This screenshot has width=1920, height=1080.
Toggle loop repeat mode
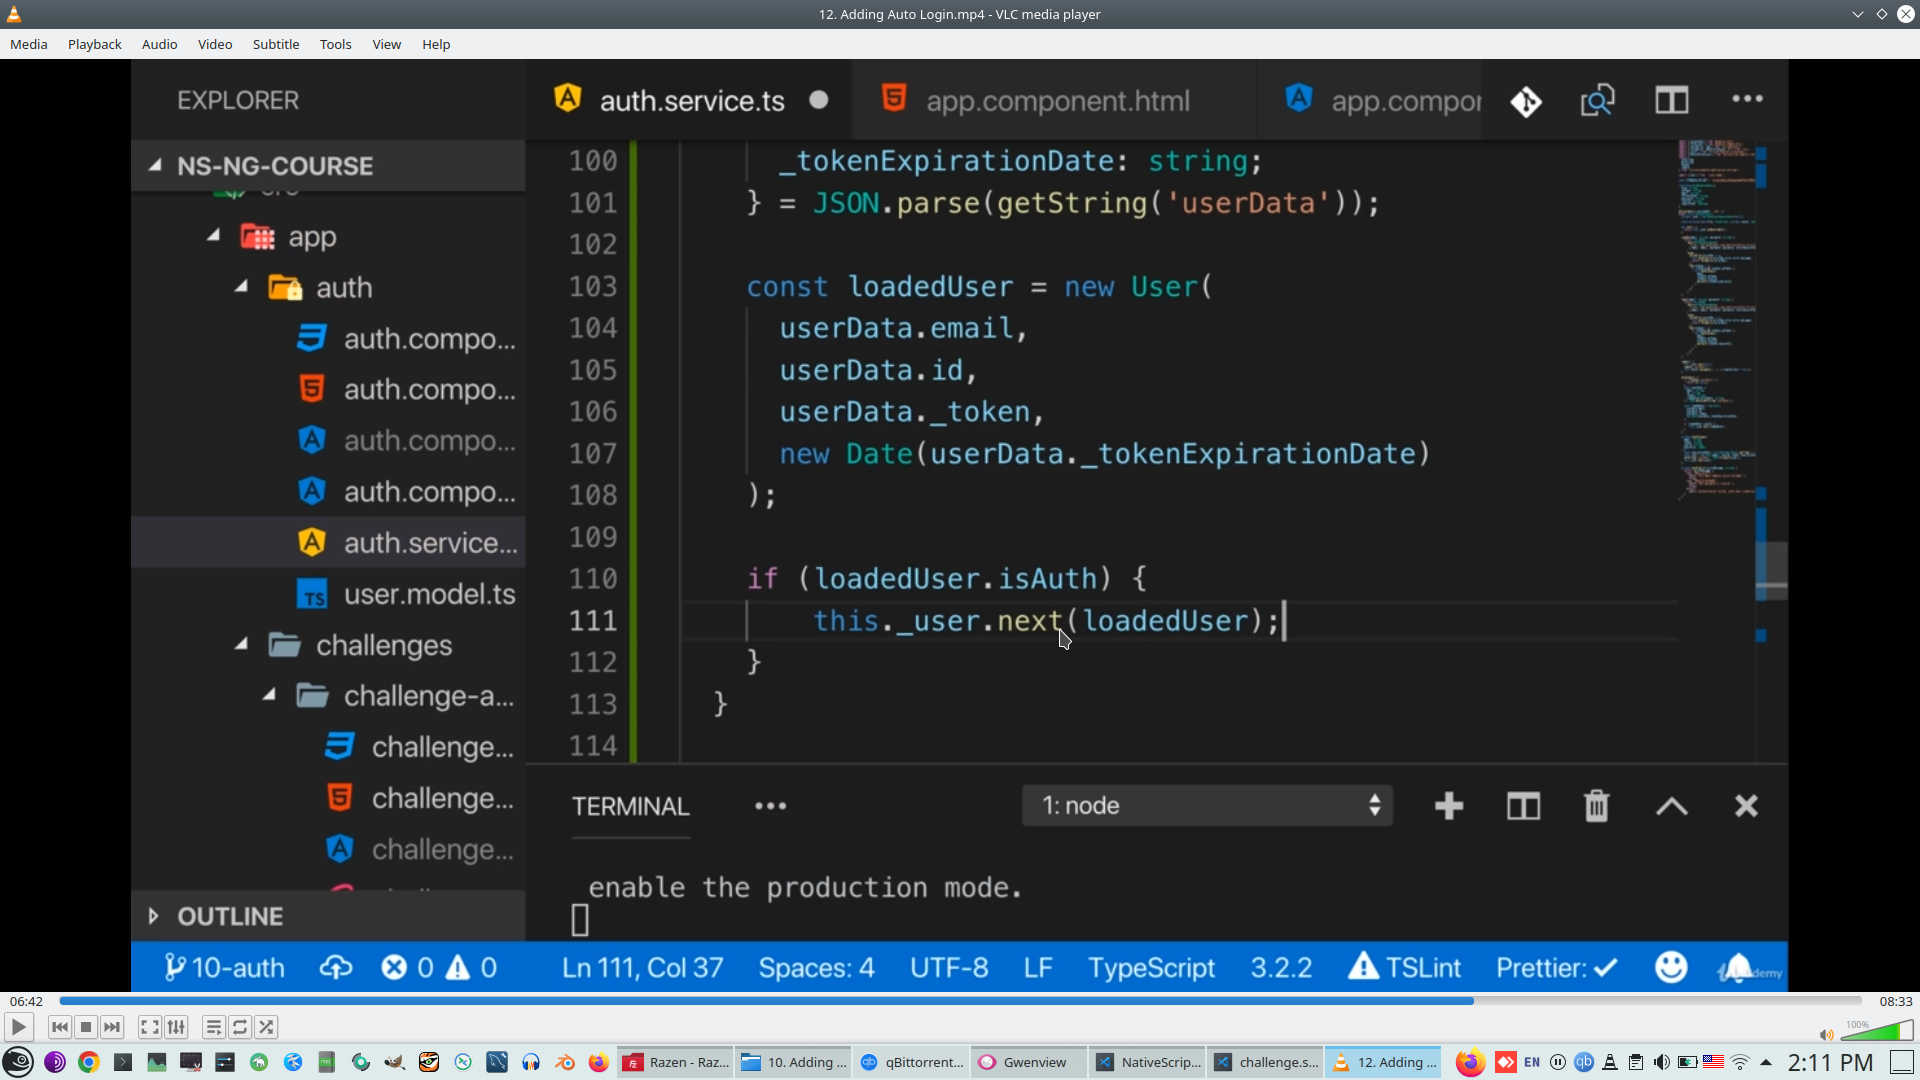click(240, 1027)
